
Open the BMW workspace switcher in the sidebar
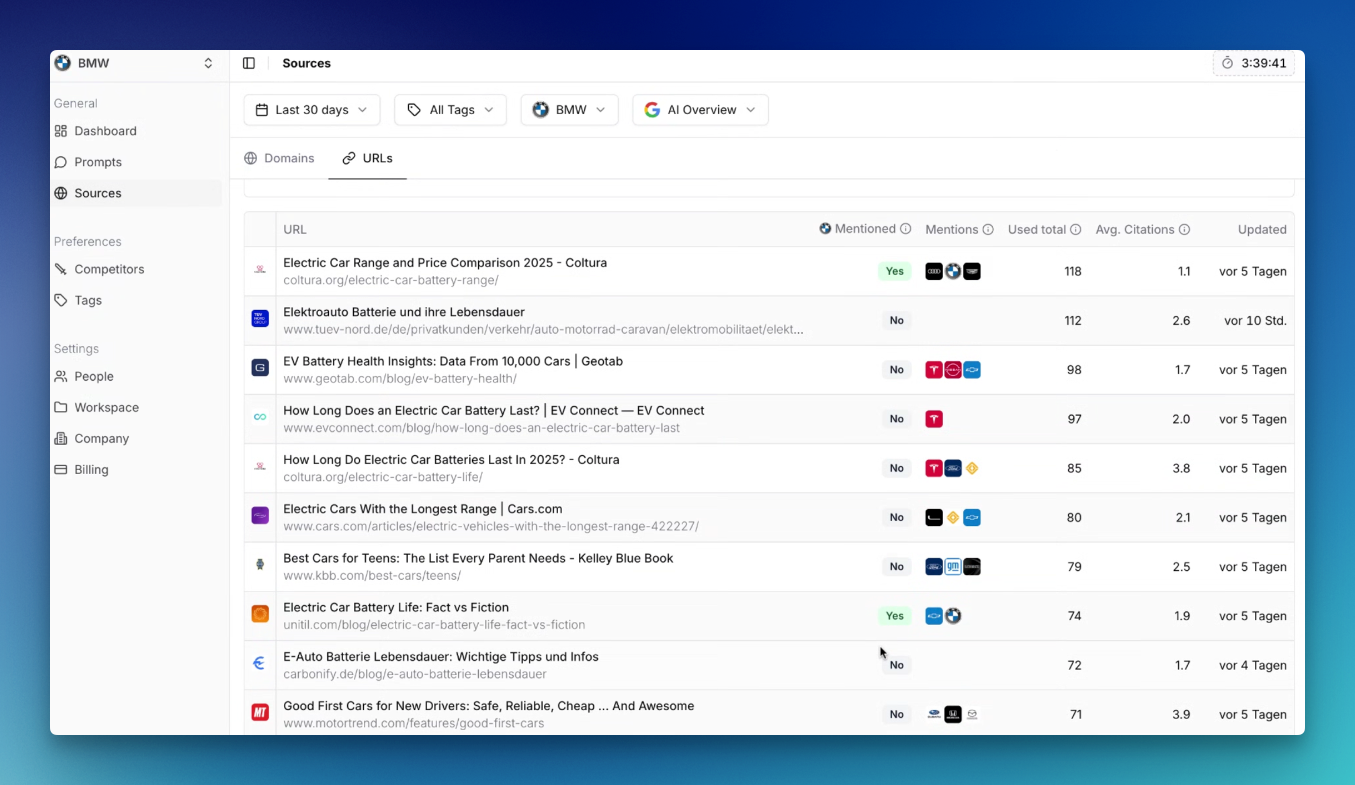pyautogui.click(x=135, y=63)
